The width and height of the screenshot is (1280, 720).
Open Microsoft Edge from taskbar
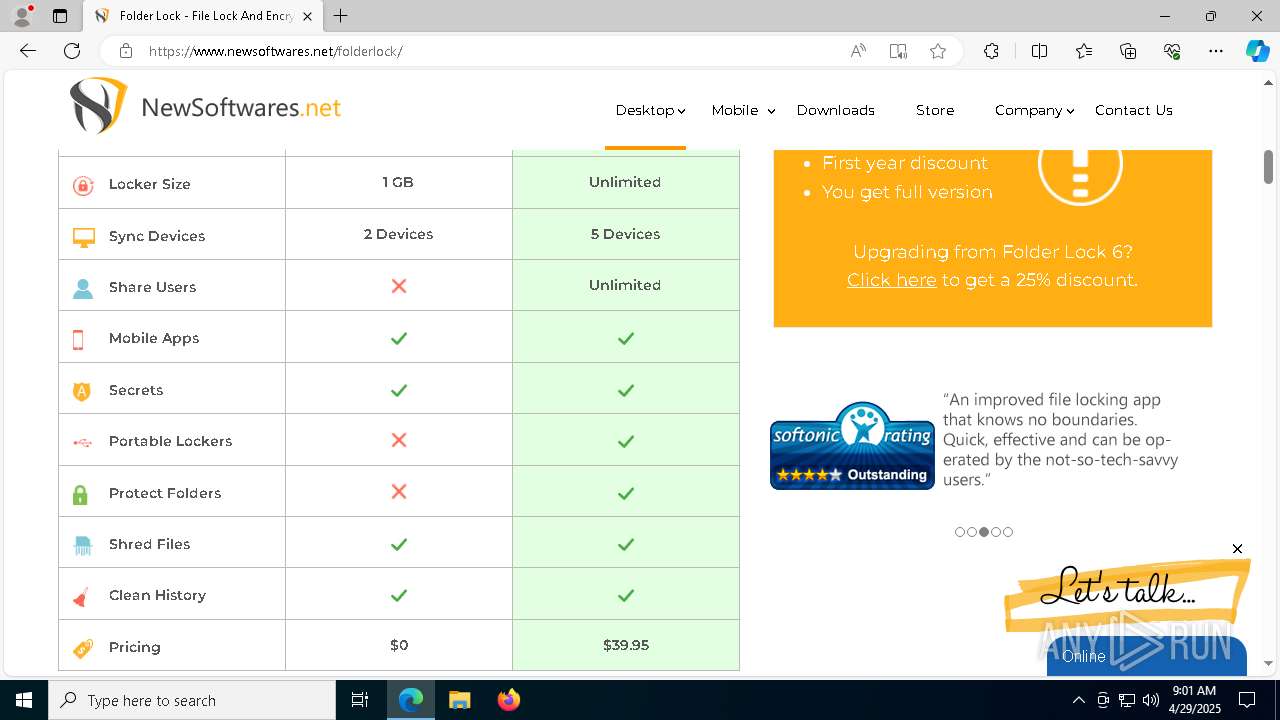click(x=411, y=700)
